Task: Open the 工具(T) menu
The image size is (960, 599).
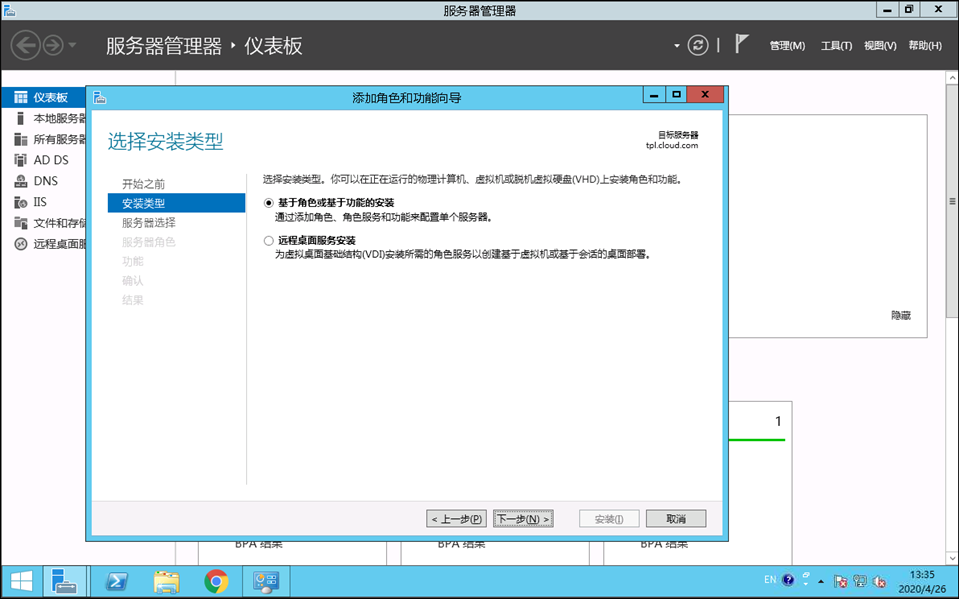Action: 836,46
